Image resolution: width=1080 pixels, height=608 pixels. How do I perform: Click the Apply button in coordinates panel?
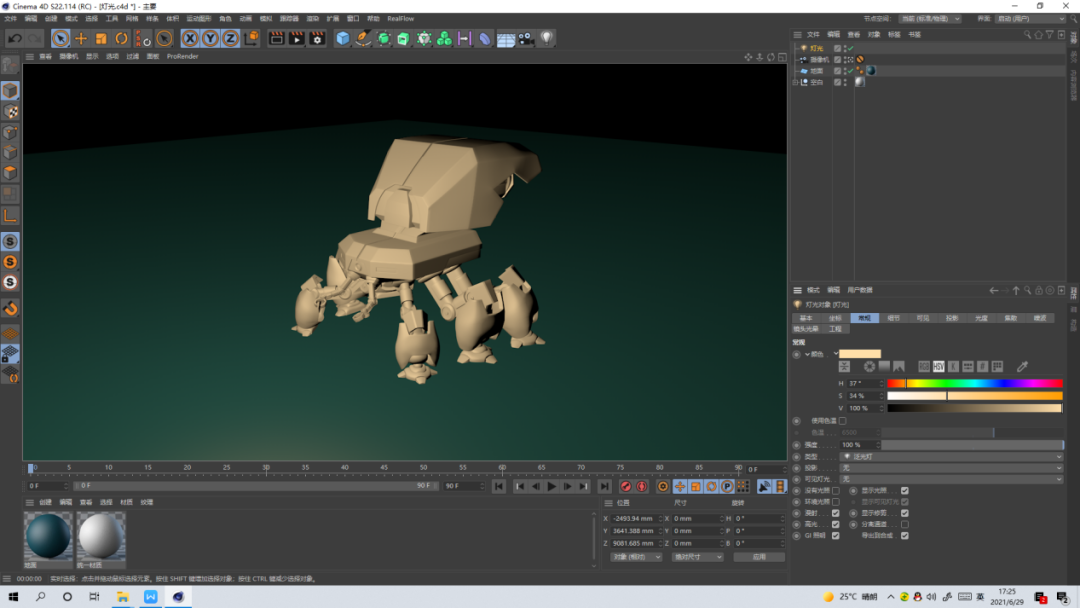(x=758, y=557)
